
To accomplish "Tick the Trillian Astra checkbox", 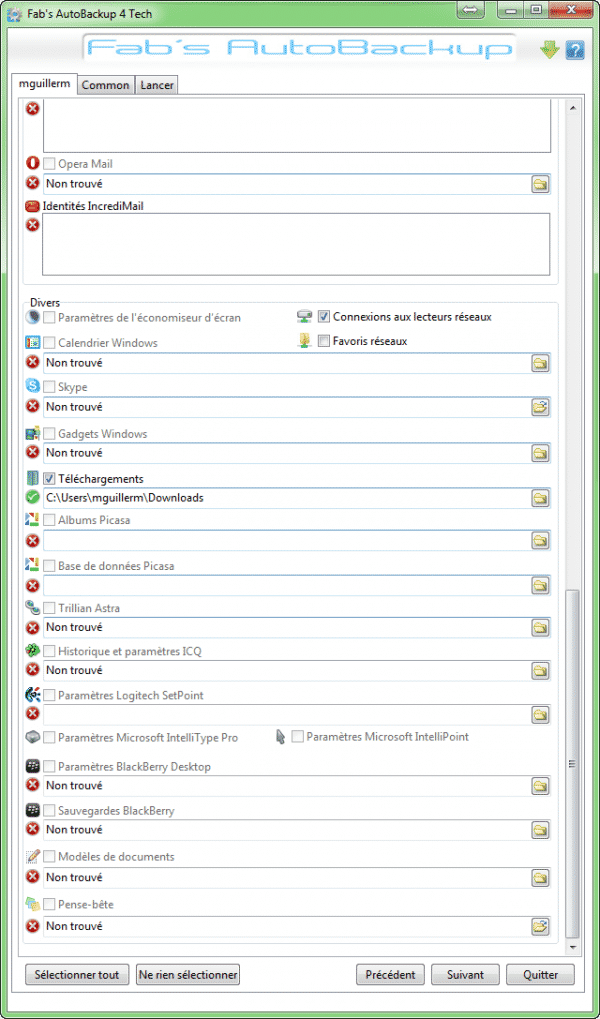I will pyautogui.click(x=49, y=608).
